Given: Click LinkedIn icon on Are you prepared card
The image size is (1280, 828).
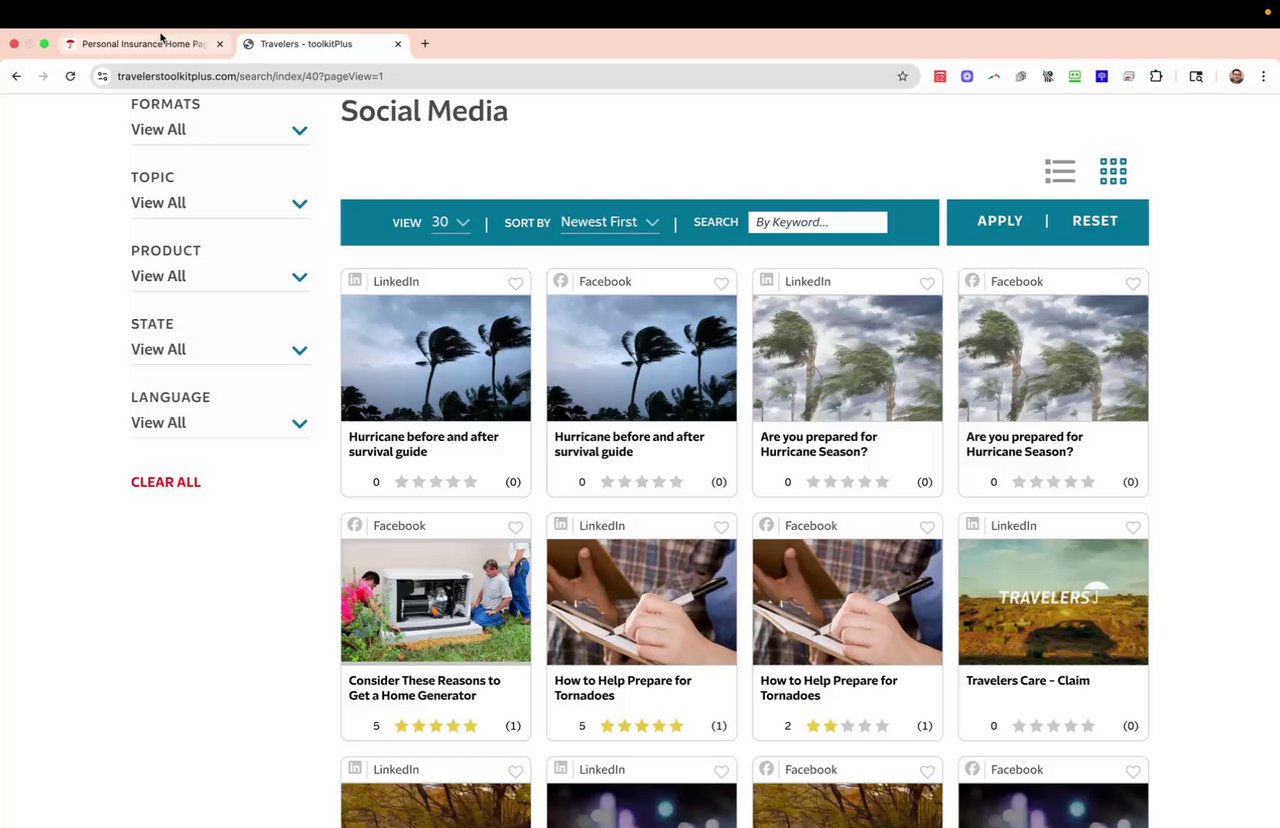Looking at the screenshot, I should [767, 281].
